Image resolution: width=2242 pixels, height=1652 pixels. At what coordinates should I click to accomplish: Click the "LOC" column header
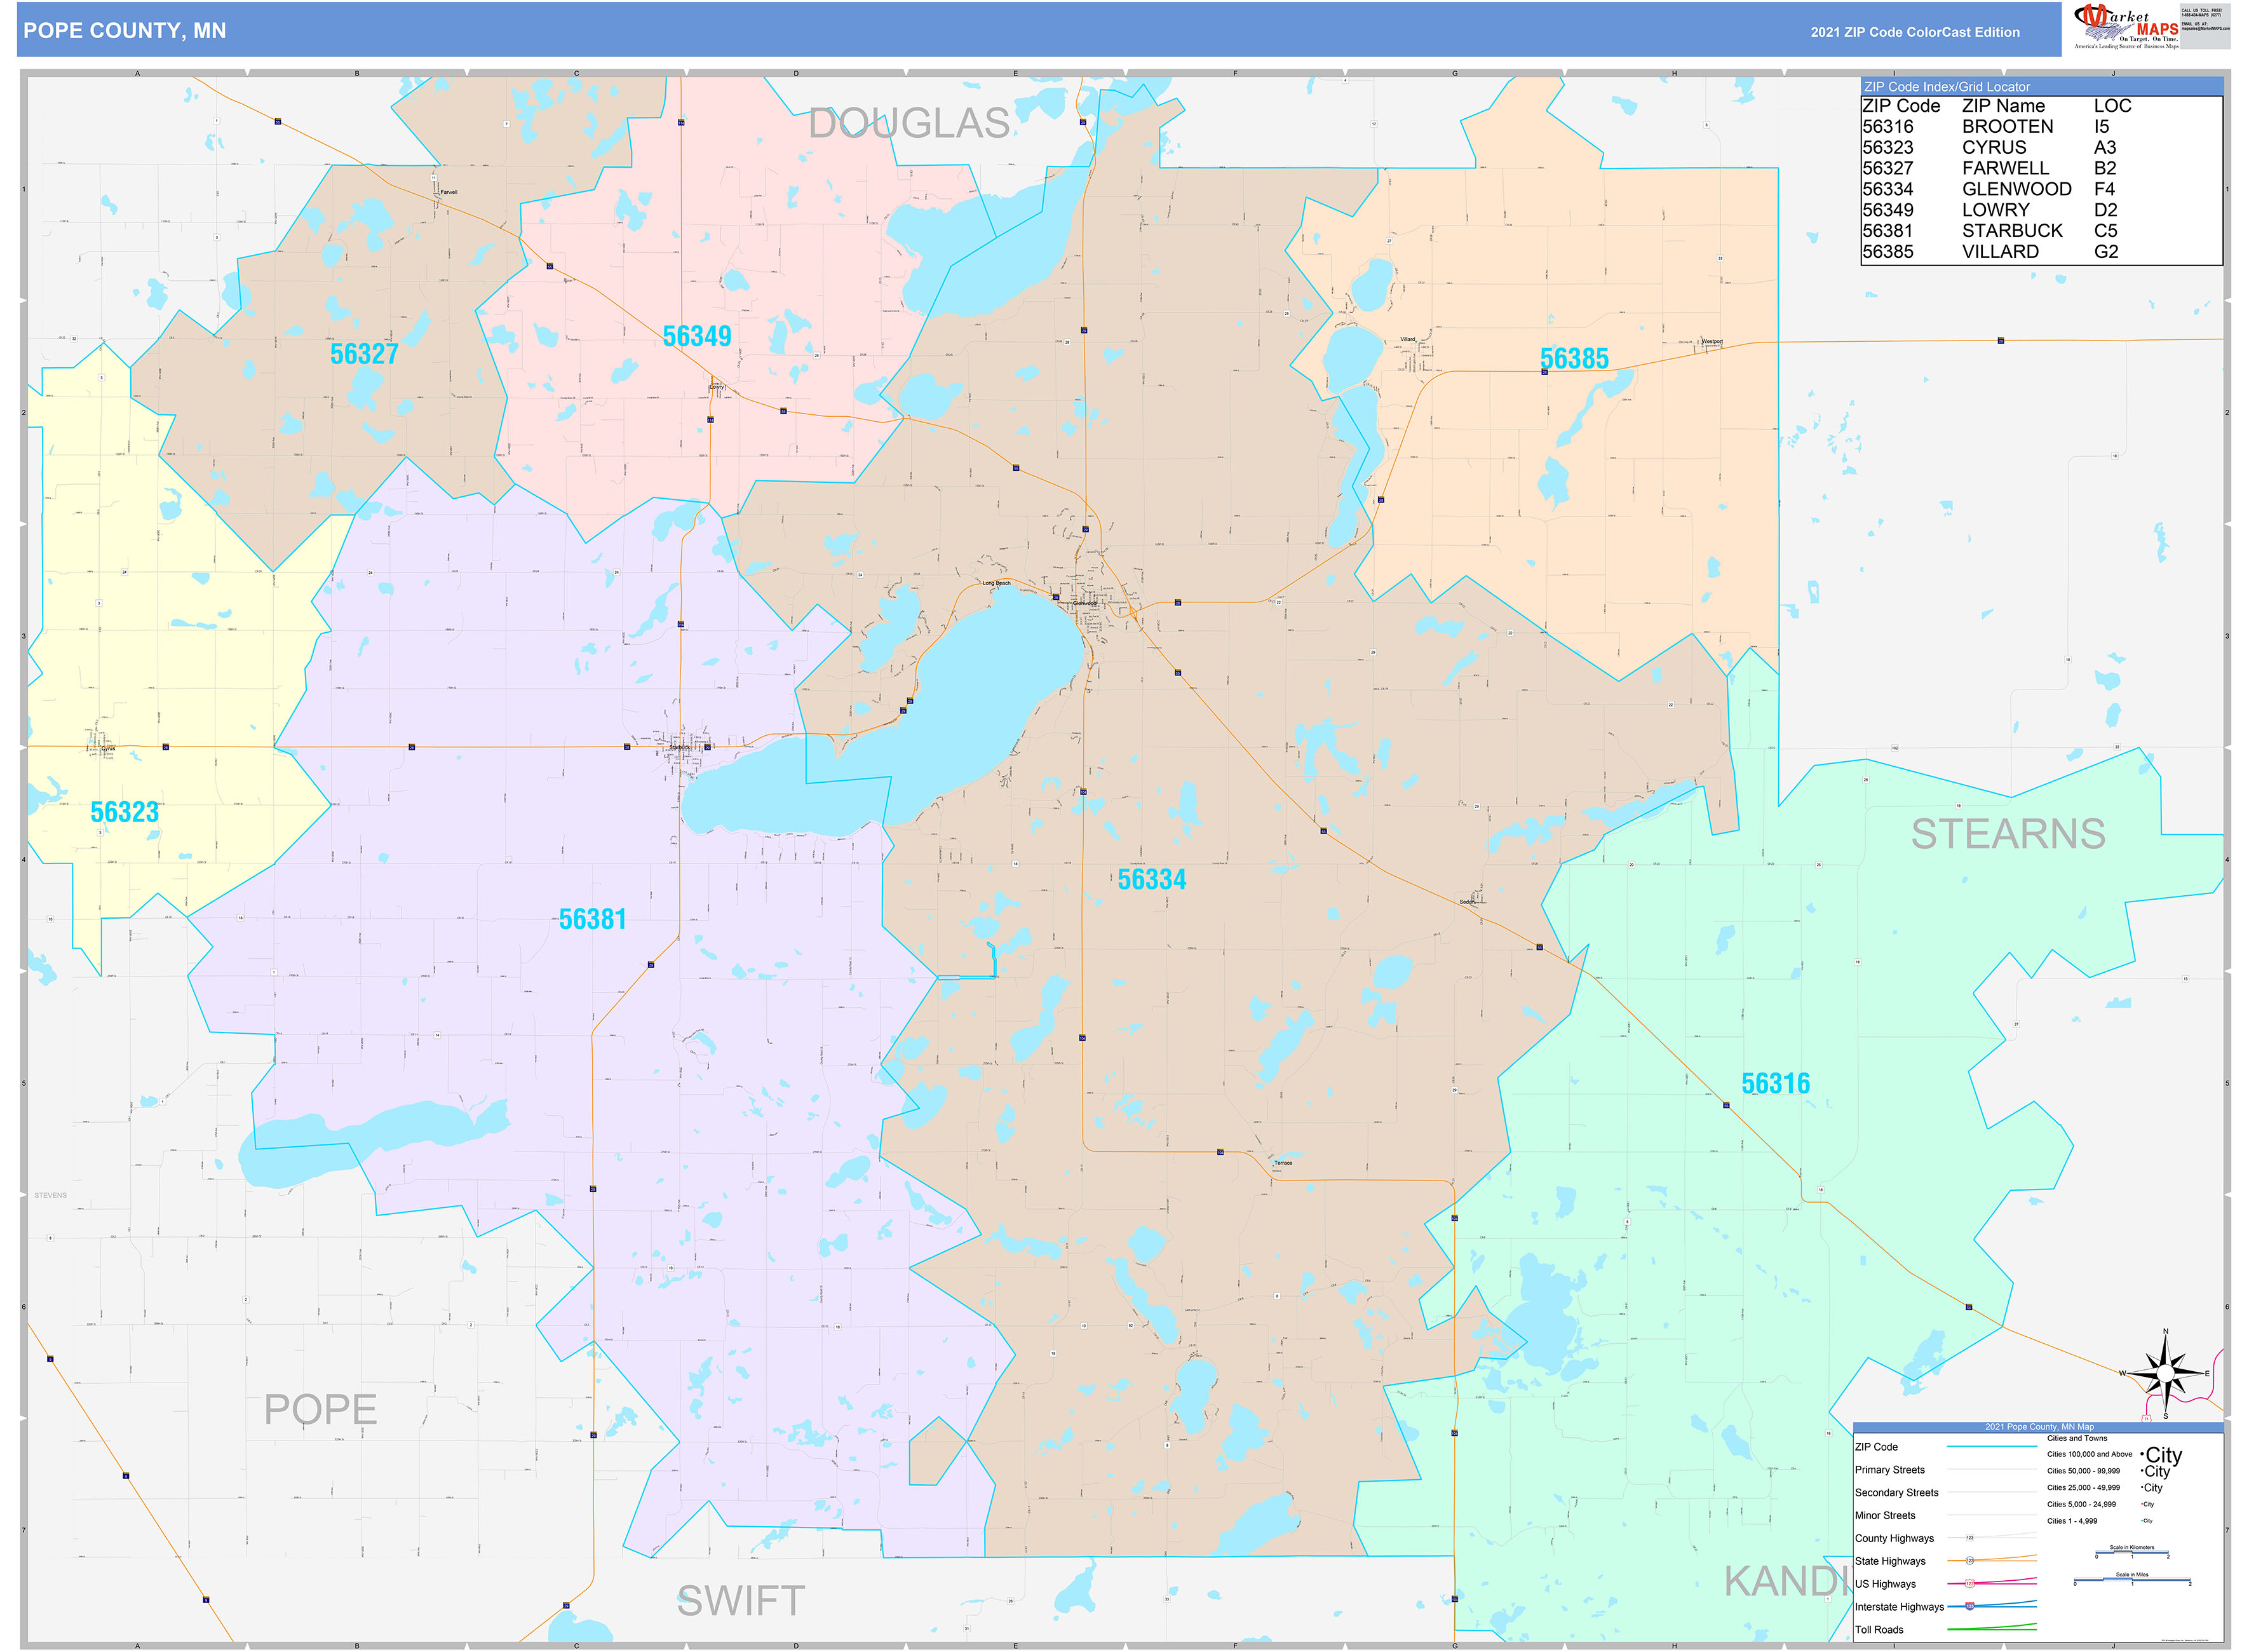(2113, 106)
